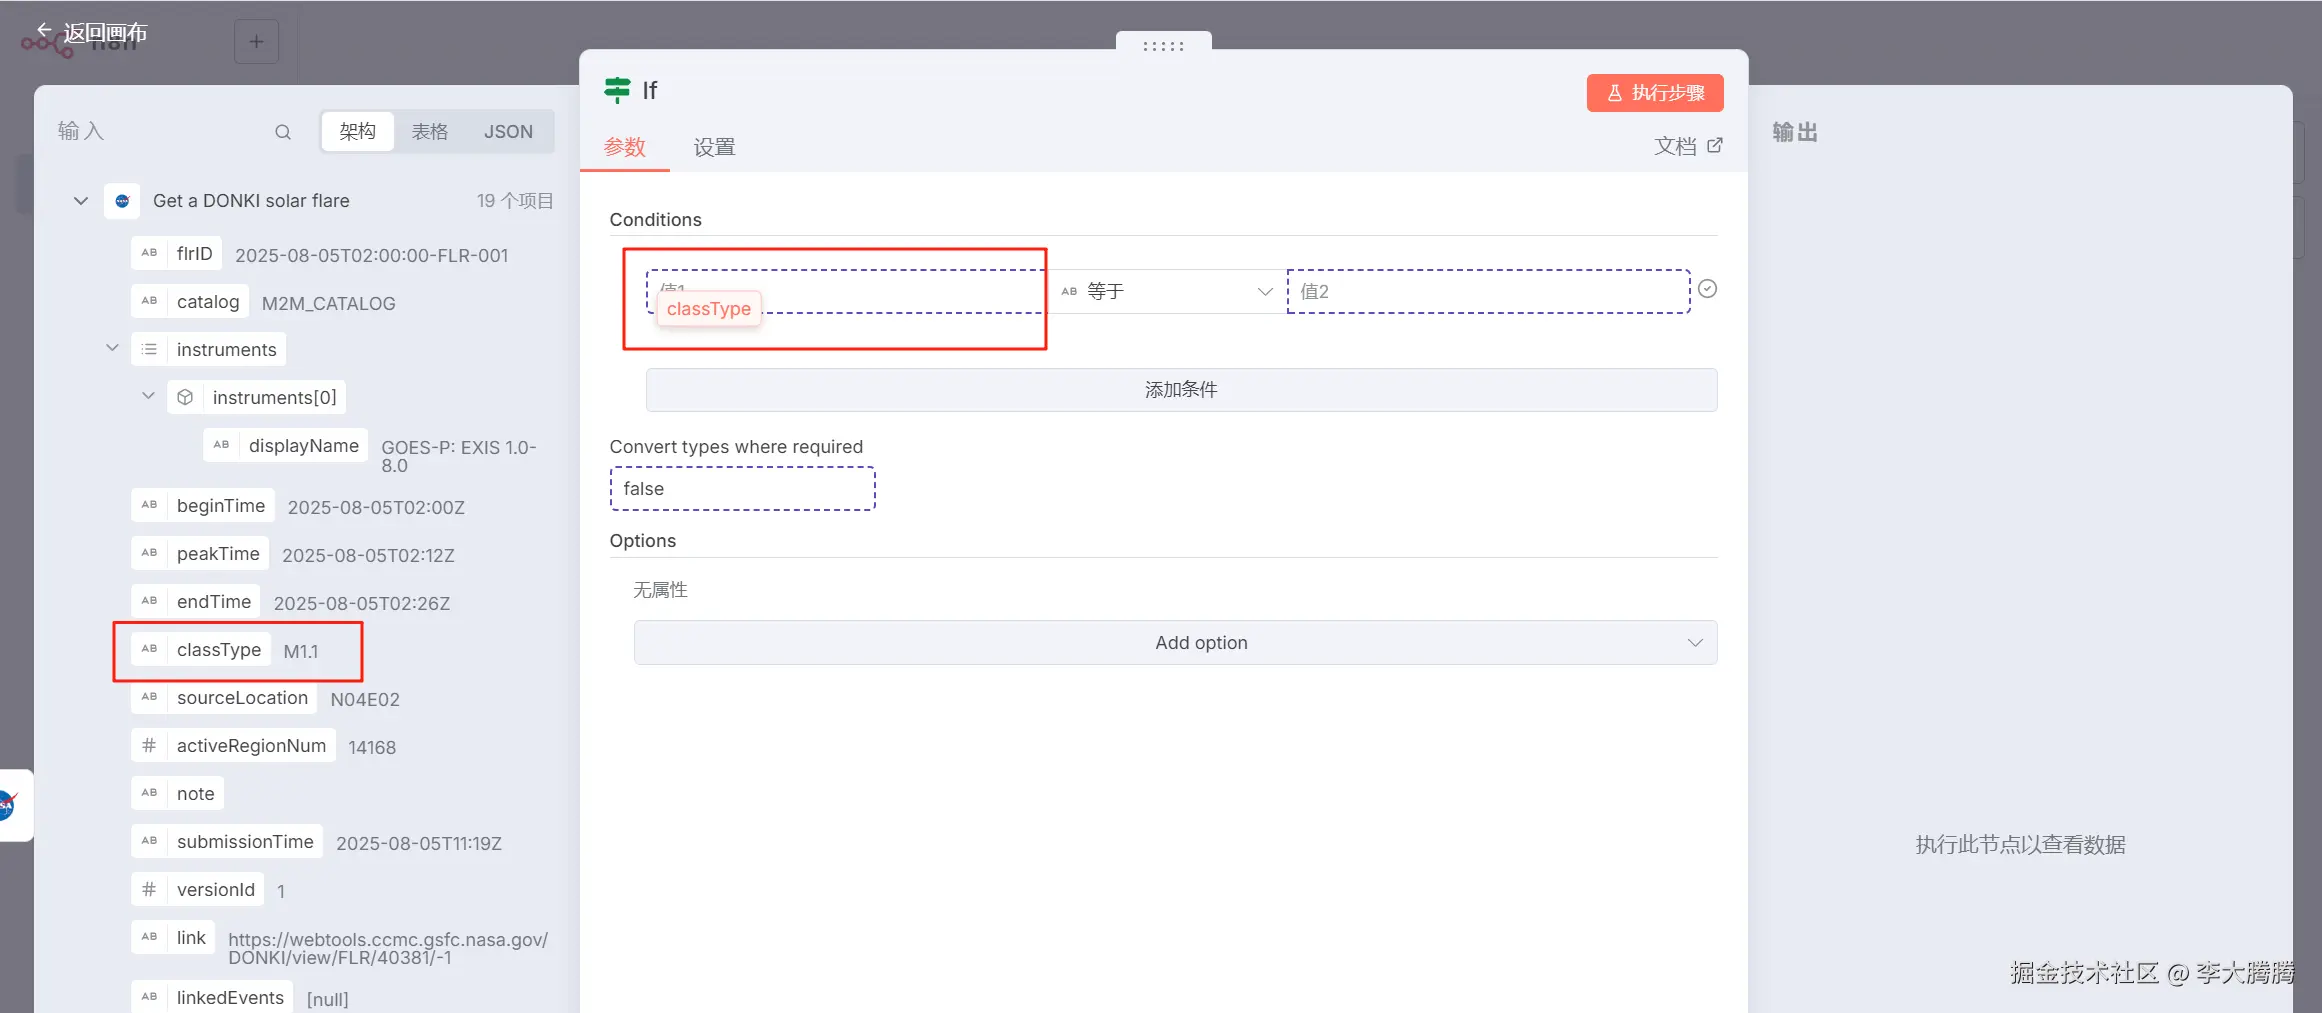This screenshot has height=1013, width=2322.
Task: Collapse the instruments[0] tree node
Action: coord(148,396)
